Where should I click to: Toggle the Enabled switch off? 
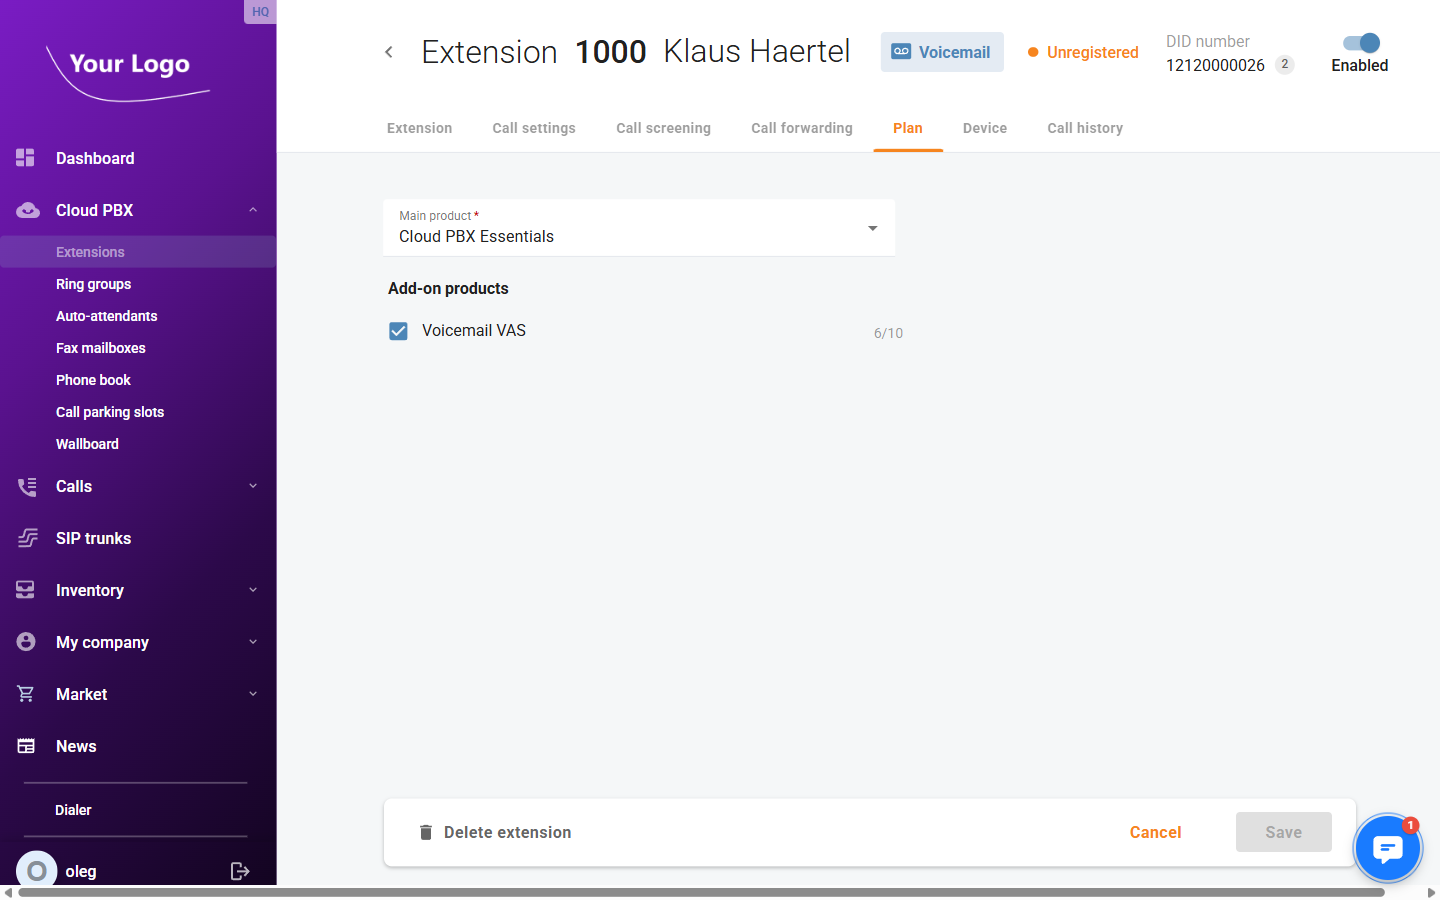(x=1360, y=43)
